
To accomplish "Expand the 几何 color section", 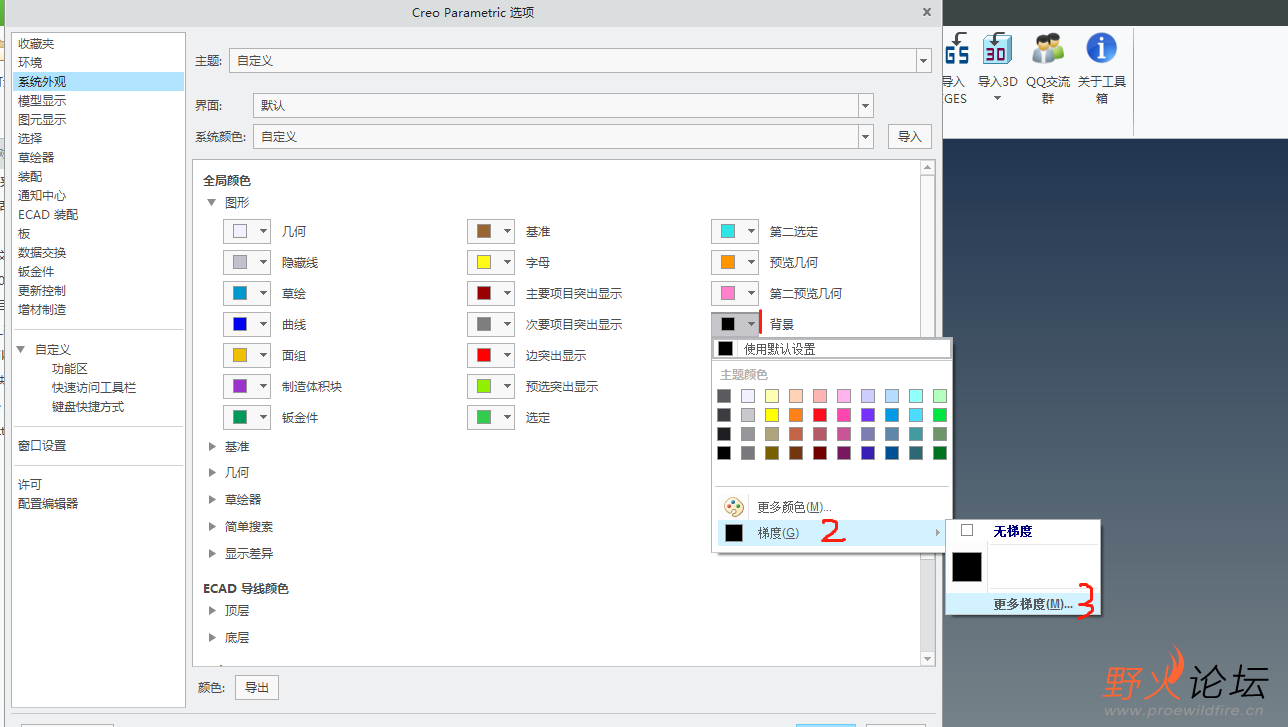I will (x=212, y=472).
